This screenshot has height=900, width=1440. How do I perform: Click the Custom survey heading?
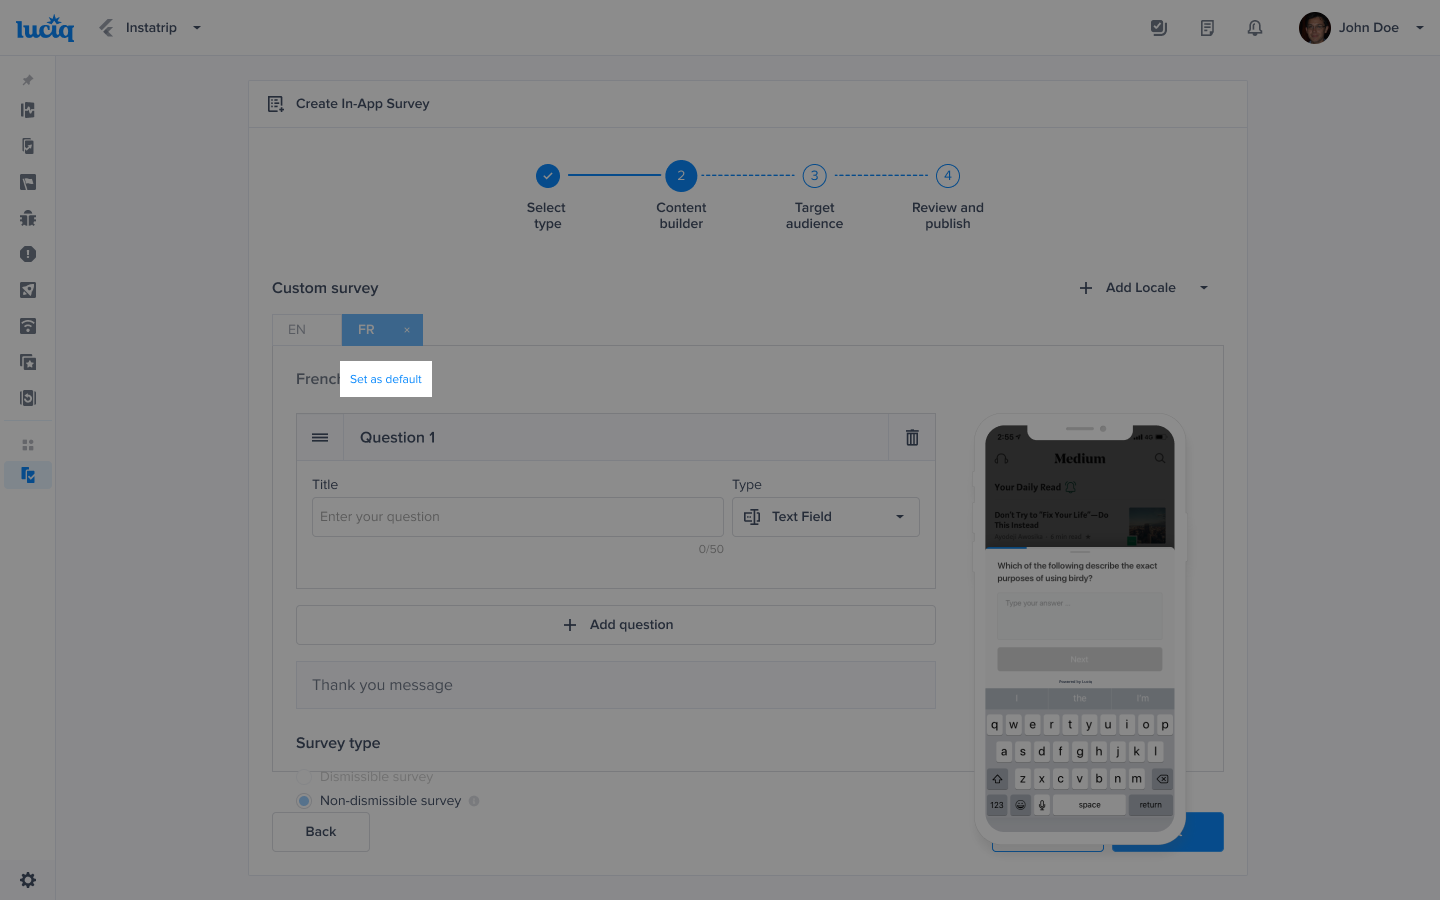(325, 288)
